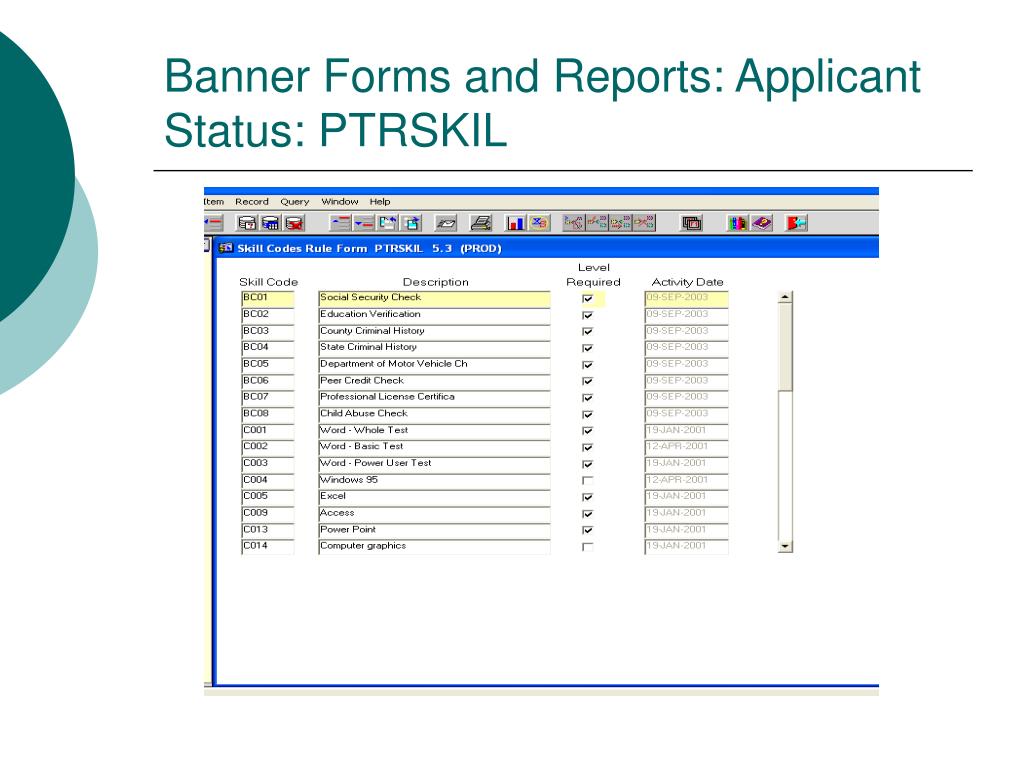Click the eraser clear icon
Screen dimensions: 1024x768
445,223
